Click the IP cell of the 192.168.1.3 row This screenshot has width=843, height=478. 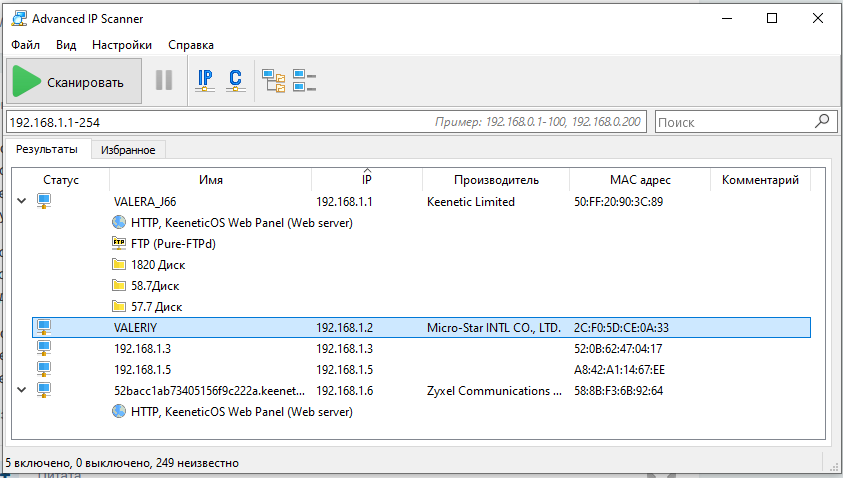coord(344,348)
